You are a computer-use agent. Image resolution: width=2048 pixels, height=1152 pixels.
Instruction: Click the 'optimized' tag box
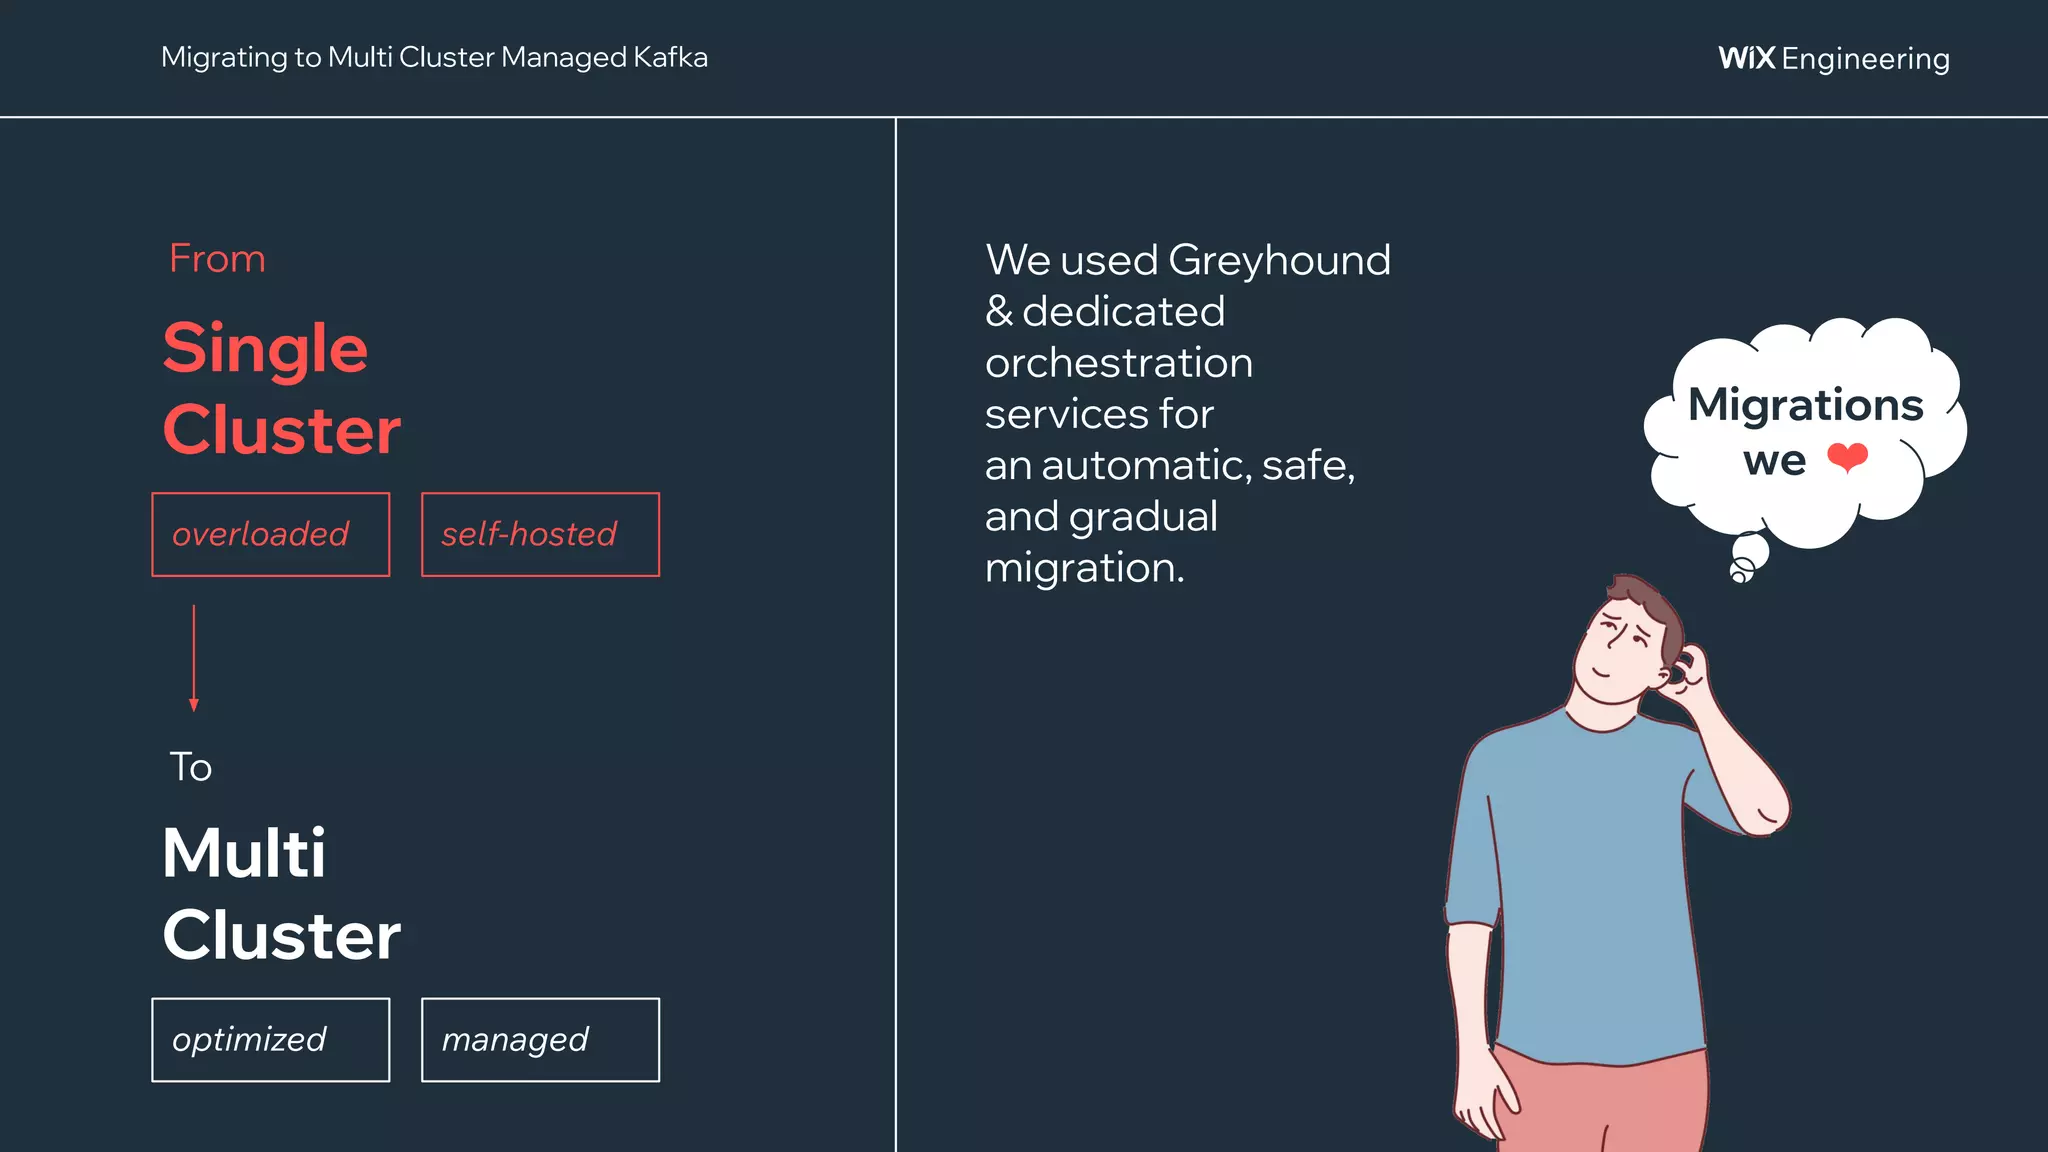point(270,1040)
